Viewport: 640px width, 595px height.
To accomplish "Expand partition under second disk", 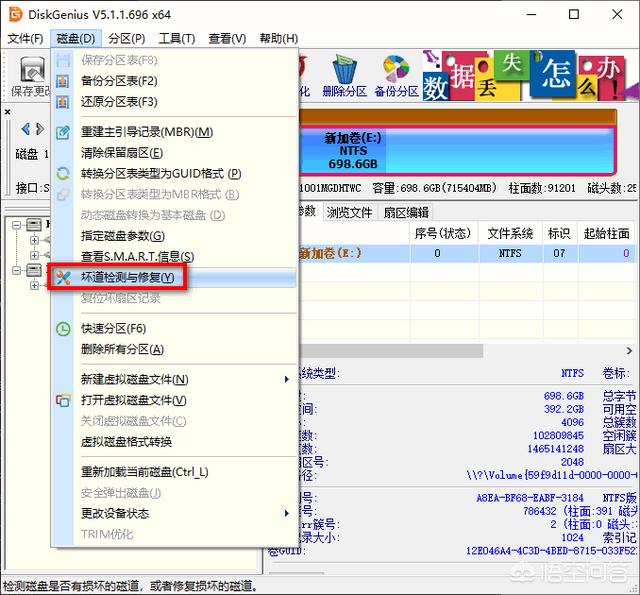I will (34, 285).
